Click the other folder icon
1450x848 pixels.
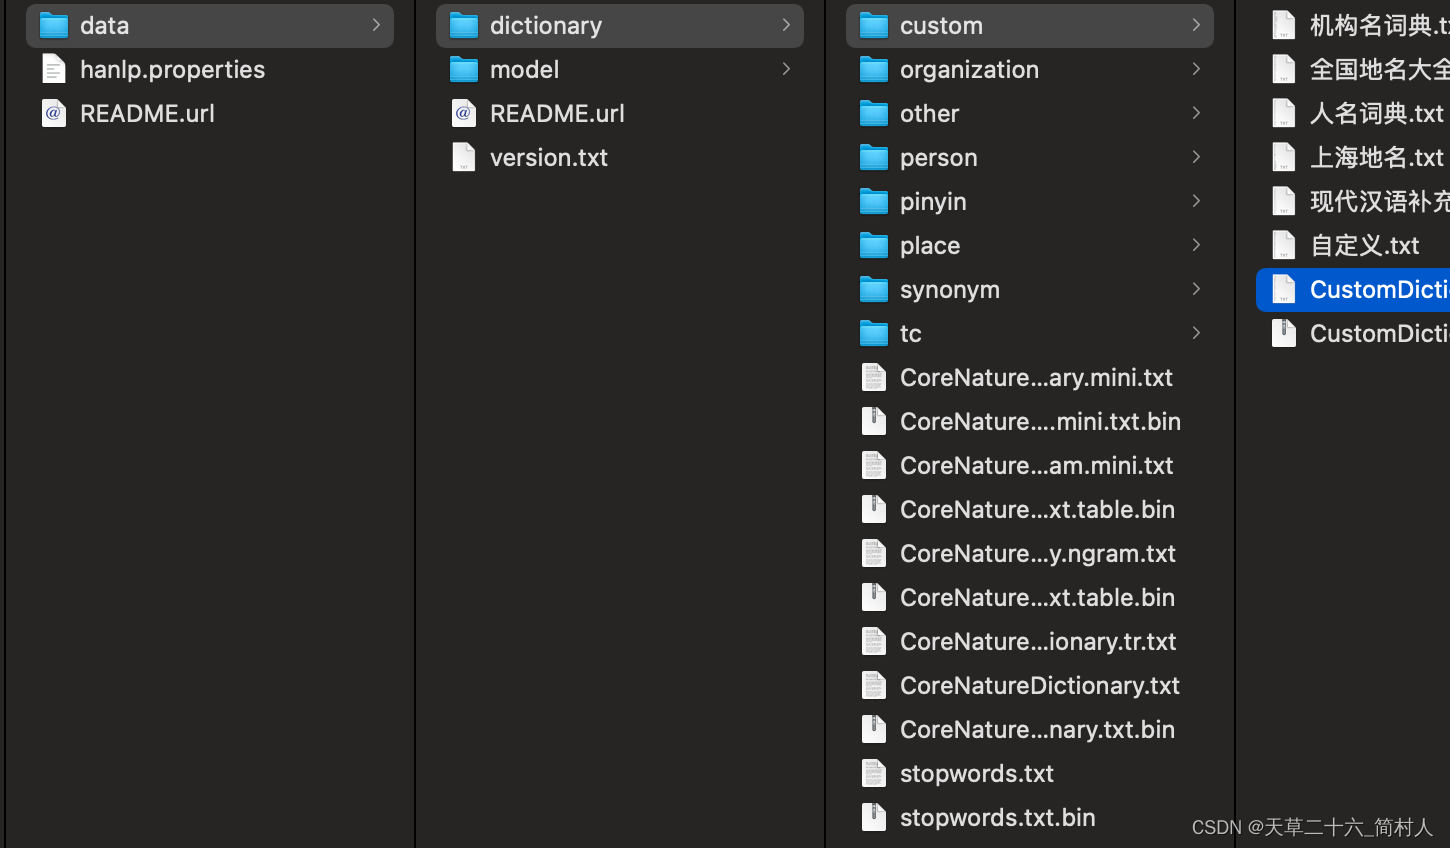pyautogui.click(x=873, y=113)
